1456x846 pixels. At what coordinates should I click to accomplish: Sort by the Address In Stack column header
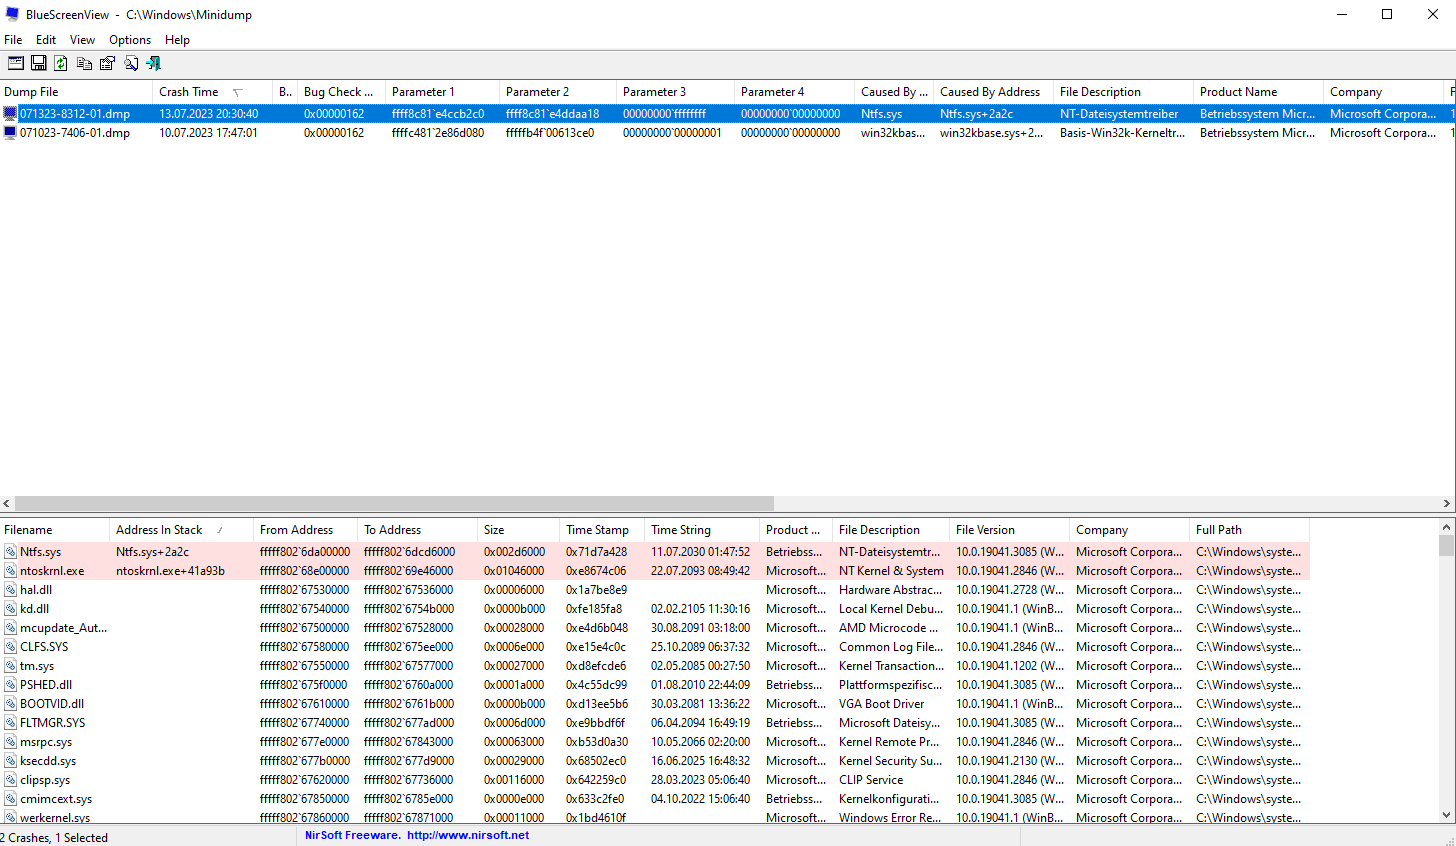[182, 530]
